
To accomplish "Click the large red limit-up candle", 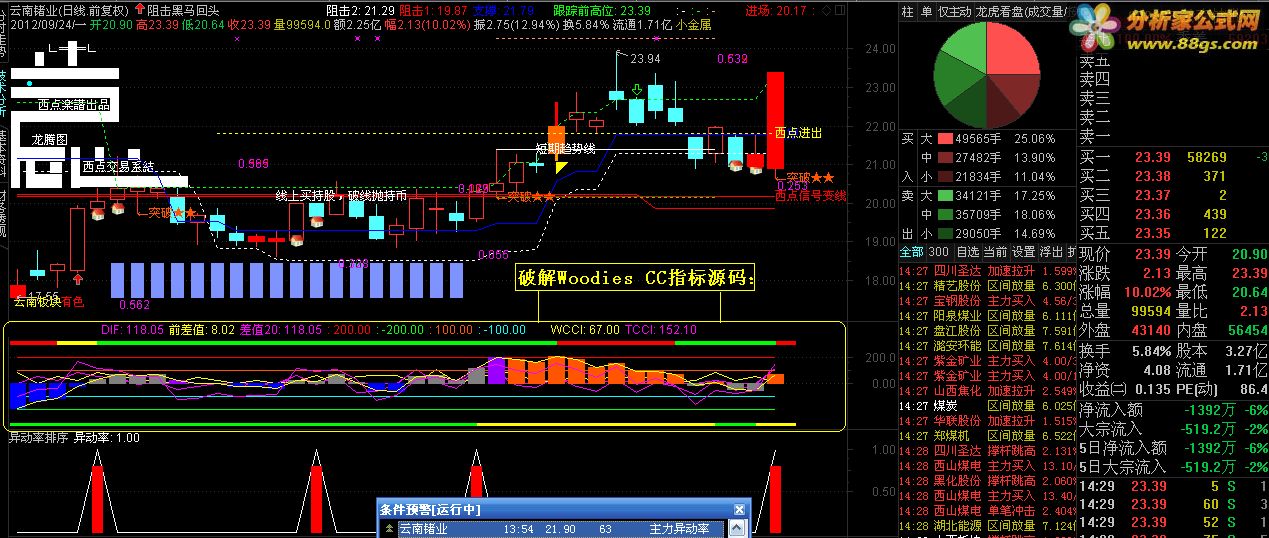I will pyautogui.click(x=775, y=120).
